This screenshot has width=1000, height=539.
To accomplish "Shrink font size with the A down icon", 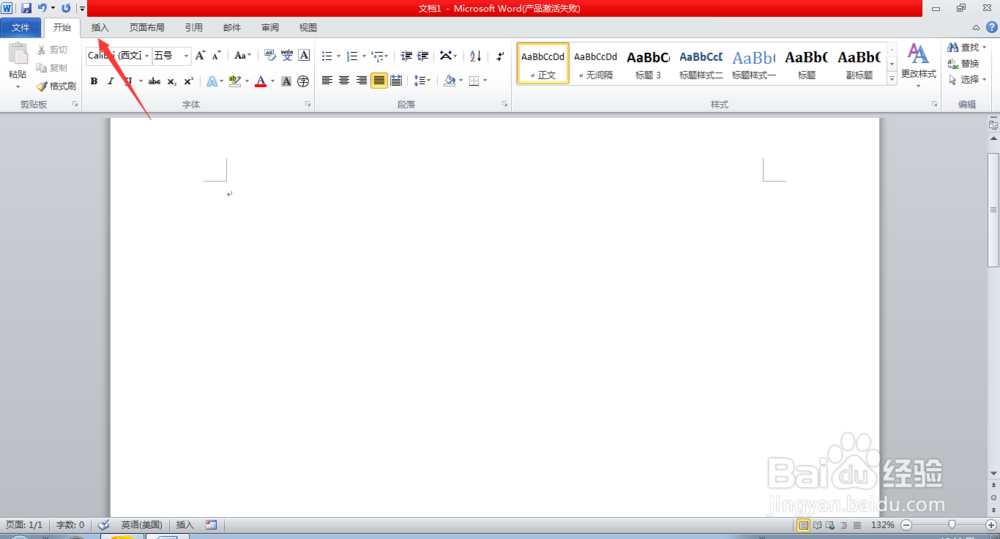I will coord(216,55).
